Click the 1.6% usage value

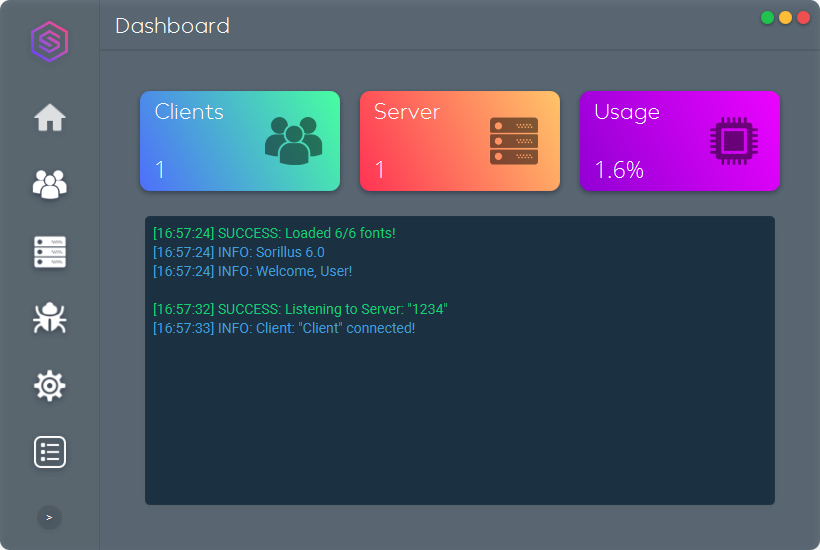(x=619, y=170)
